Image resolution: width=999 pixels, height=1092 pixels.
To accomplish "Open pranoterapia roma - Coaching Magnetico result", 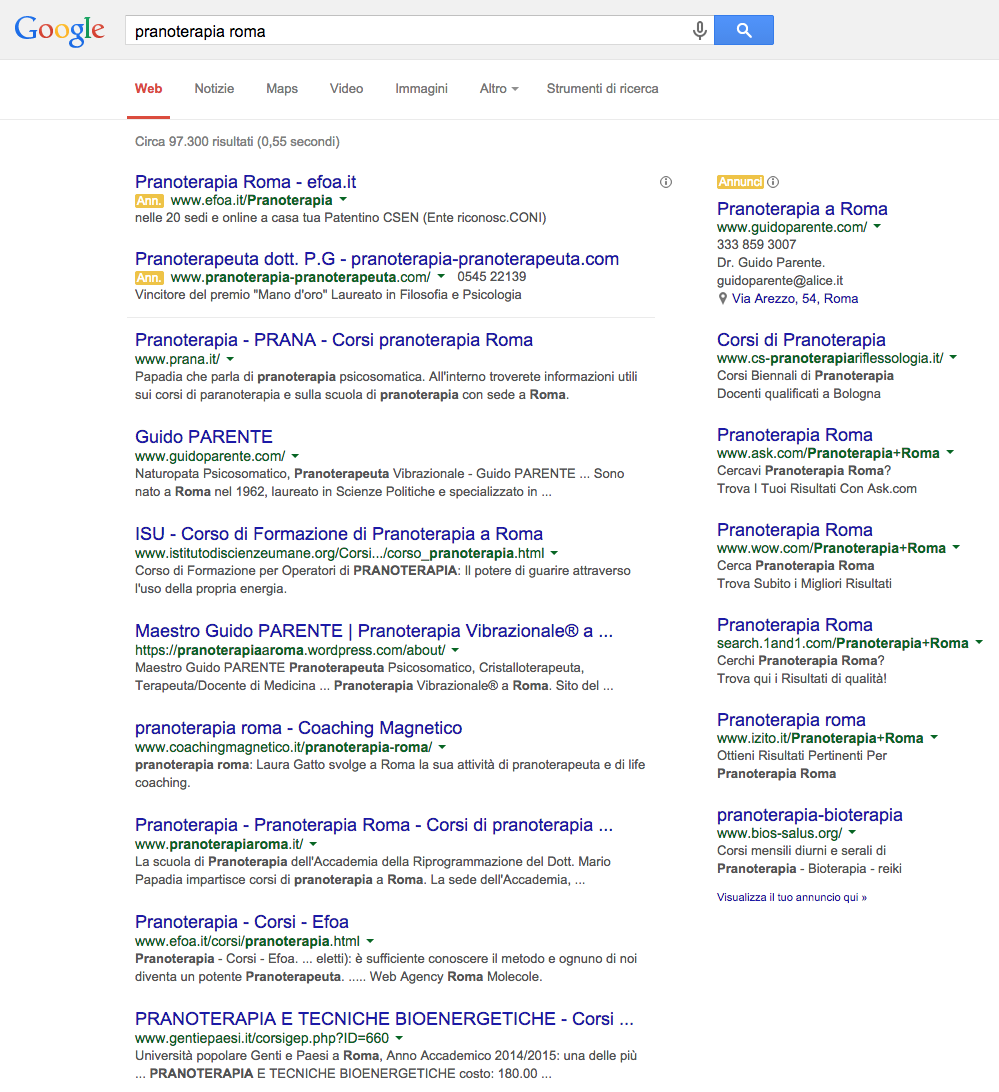I will coord(298,728).
